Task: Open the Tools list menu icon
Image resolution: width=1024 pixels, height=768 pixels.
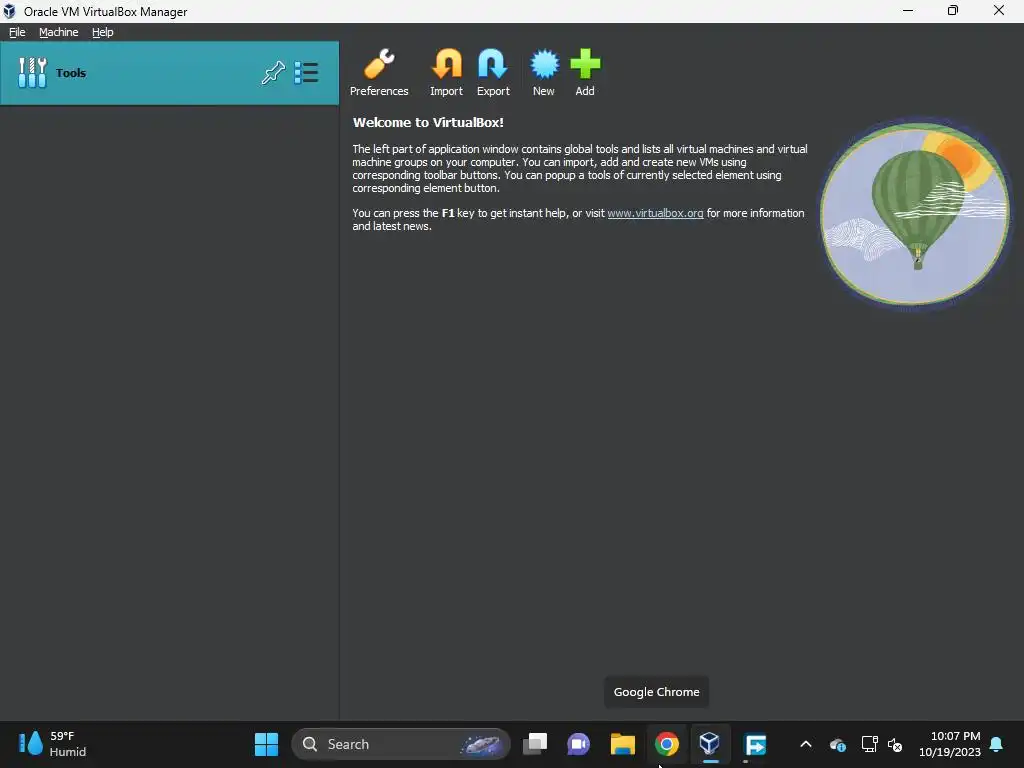Action: 306,72
